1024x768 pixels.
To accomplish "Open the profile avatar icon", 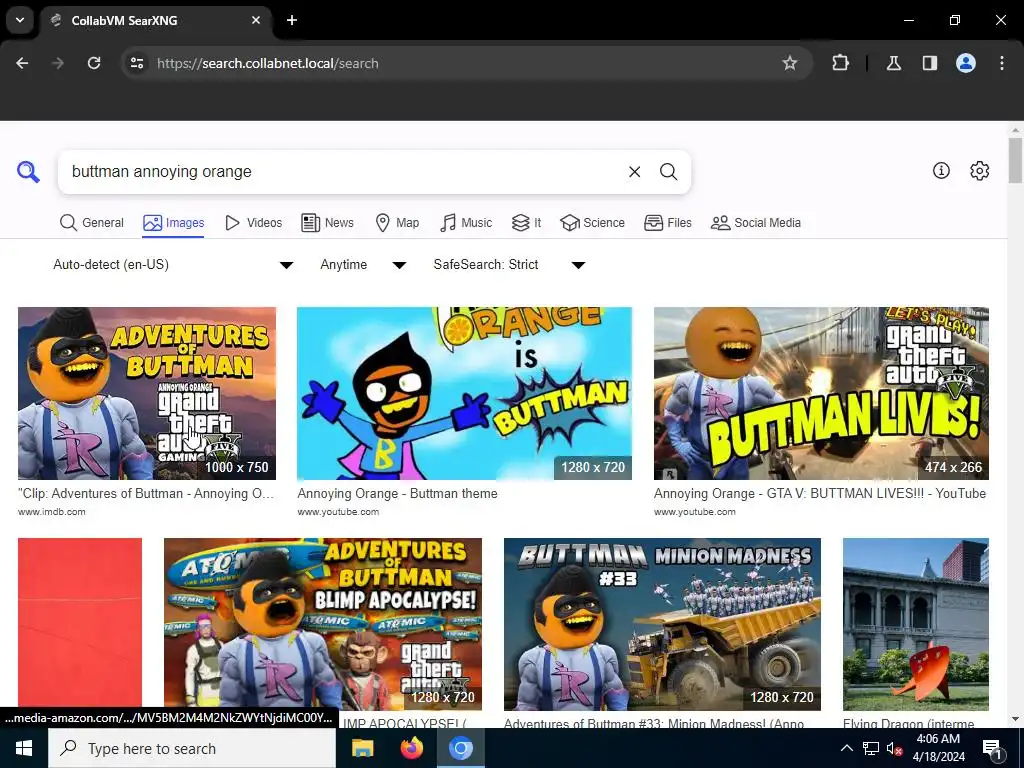I will (966, 63).
